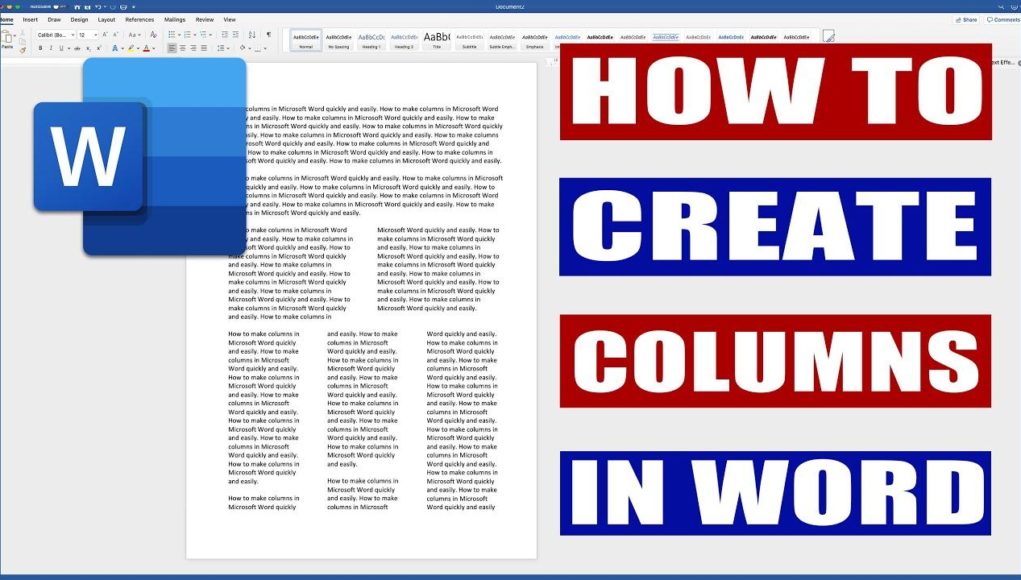This screenshot has width=1021, height=580.
Task: Toggle align left for the paragraph
Action: pyautogui.click(x=172, y=48)
